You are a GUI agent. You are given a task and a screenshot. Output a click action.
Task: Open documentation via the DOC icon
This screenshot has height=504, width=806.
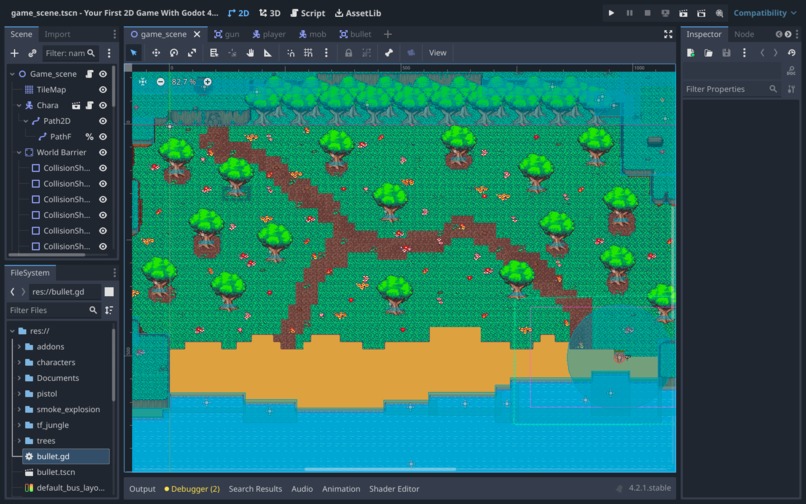pos(791,71)
